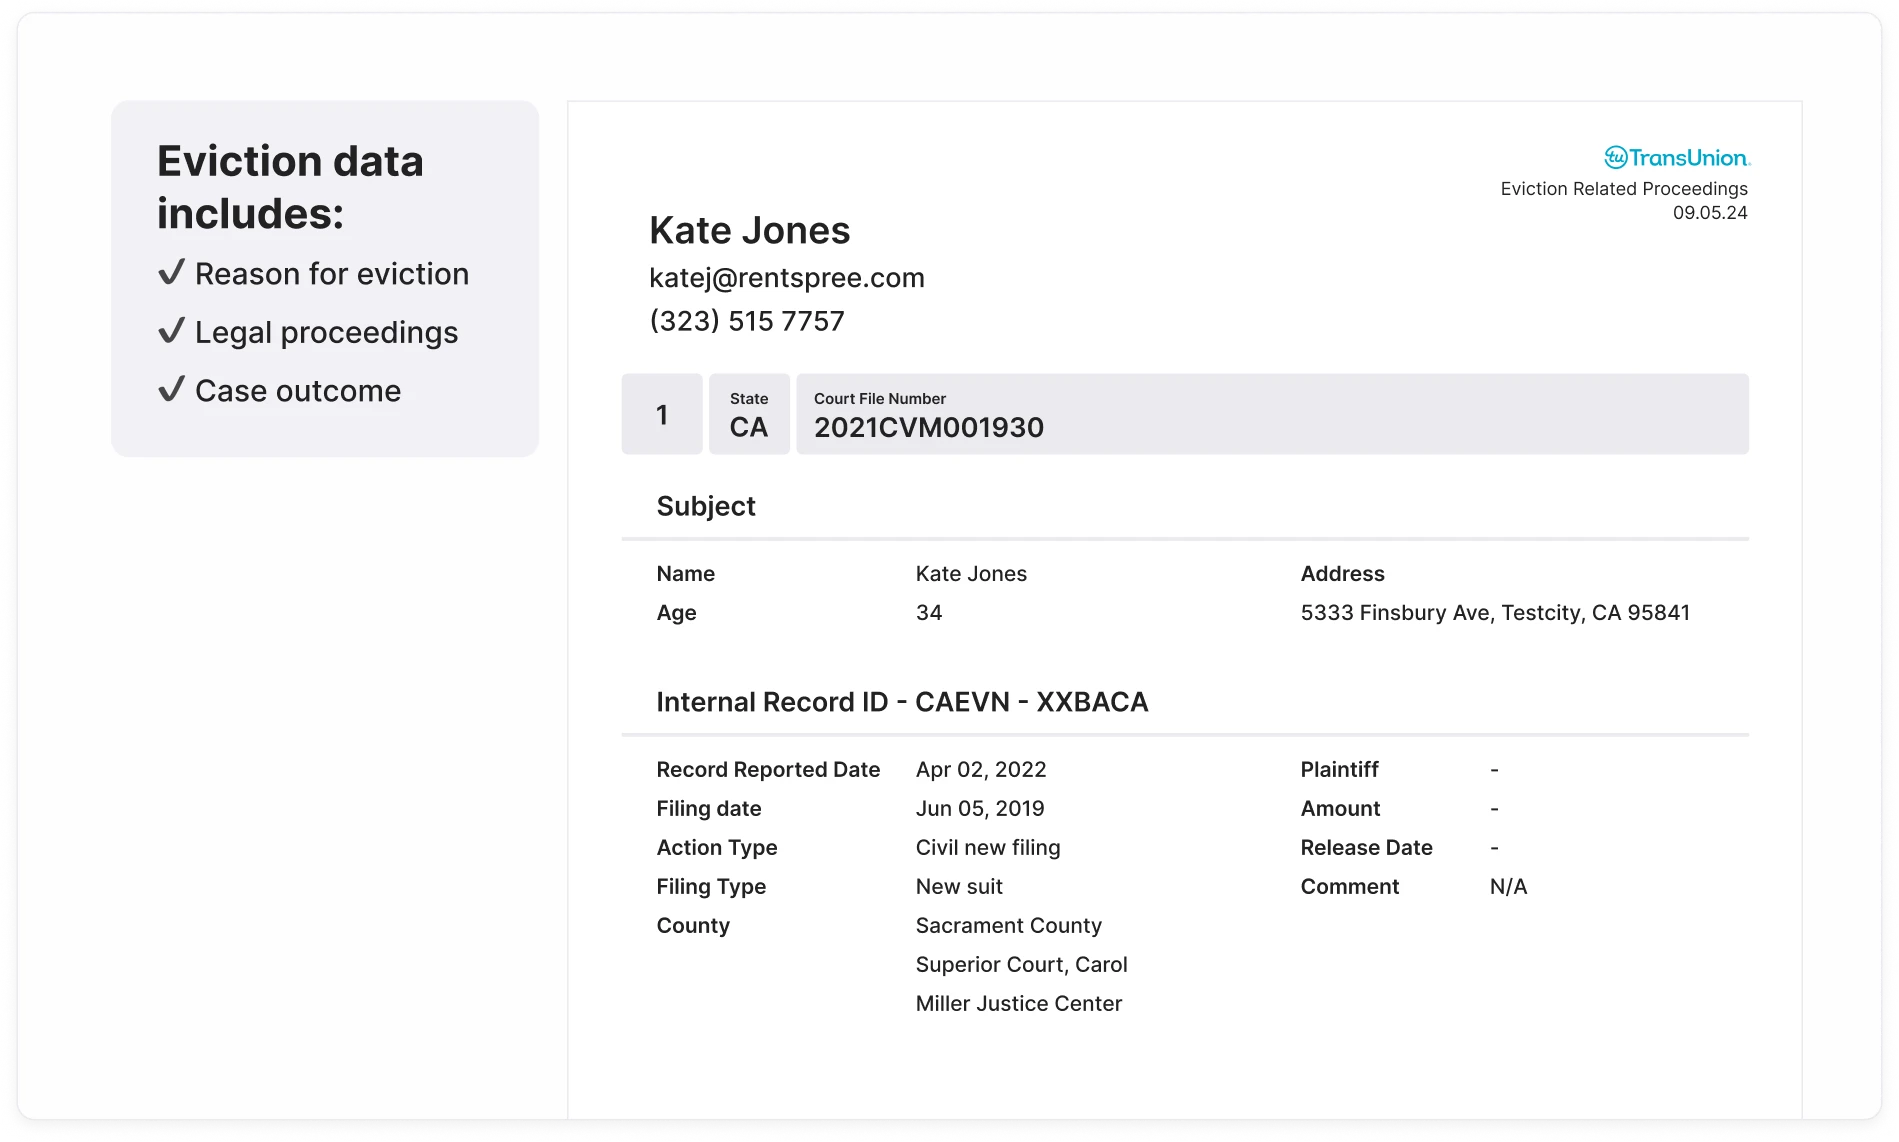Viewport: 1899px width, 1142px height.
Task: Click the report date 09.05.24
Action: [1711, 212]
